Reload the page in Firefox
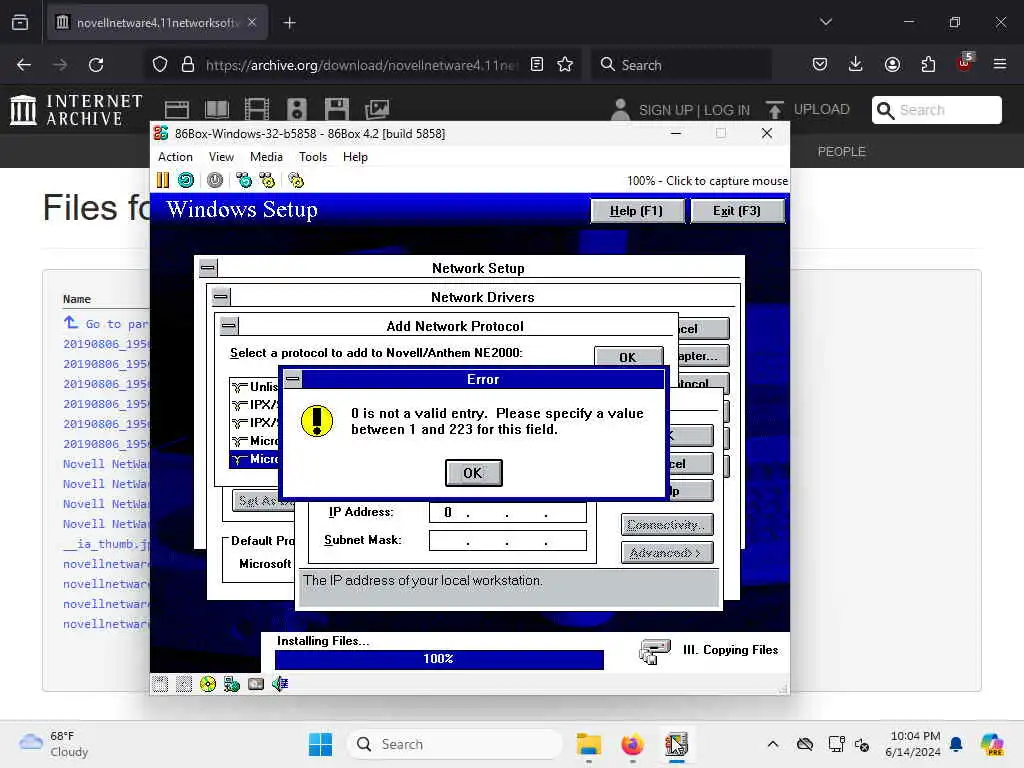1024x768 pixels. point(96,65)
